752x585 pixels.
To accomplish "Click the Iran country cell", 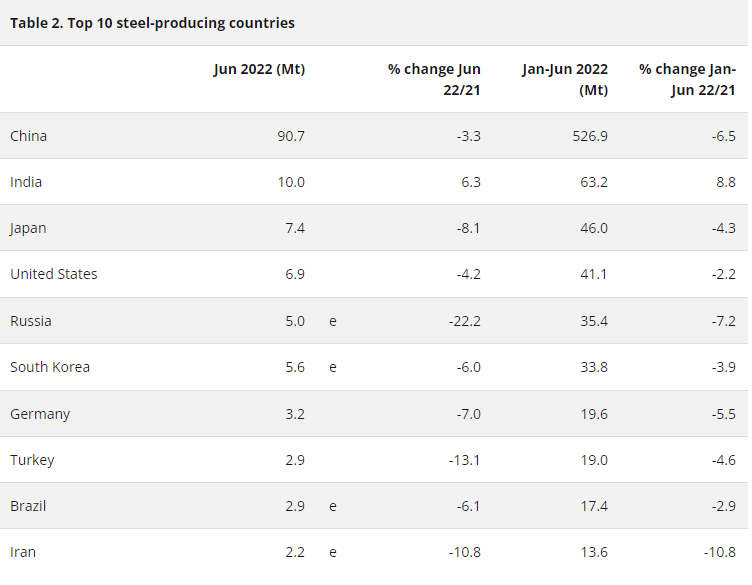I will point(23,552).
